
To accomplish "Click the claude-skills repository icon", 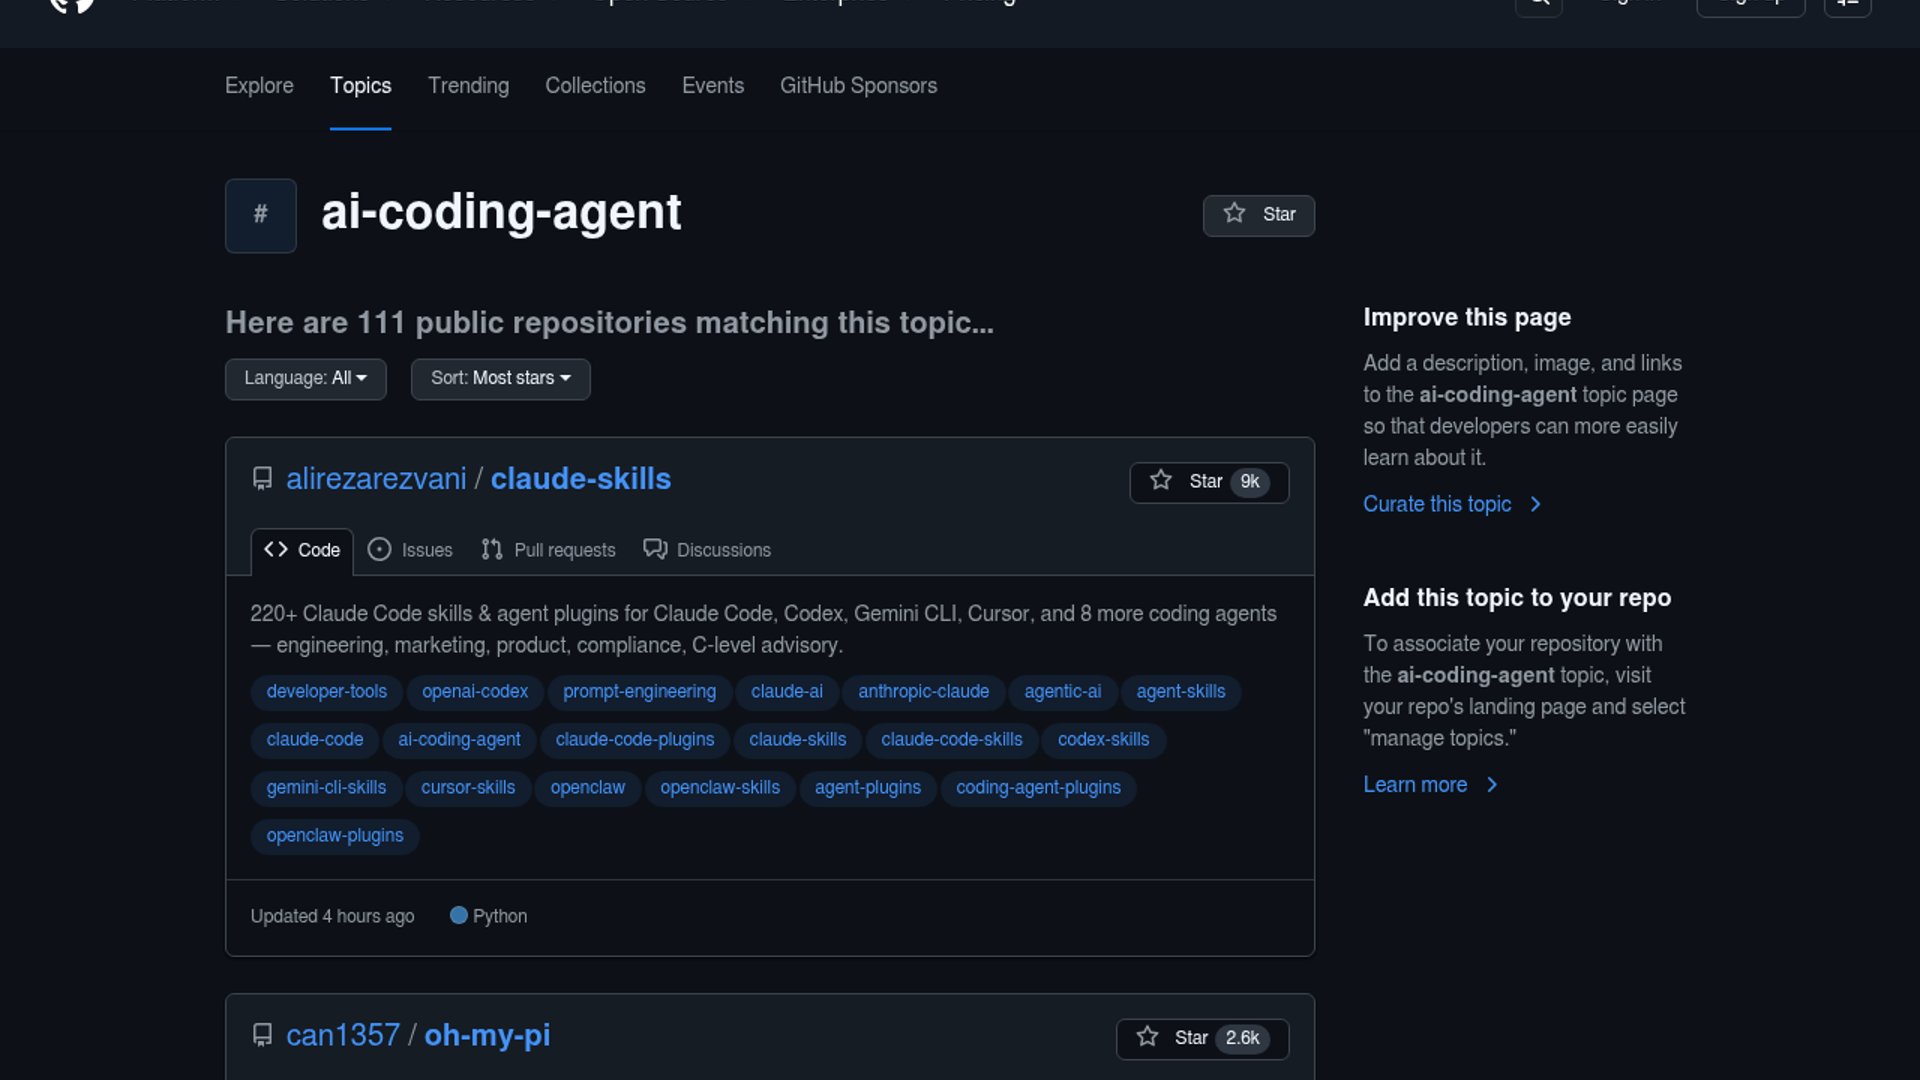I will pos(262,479).
